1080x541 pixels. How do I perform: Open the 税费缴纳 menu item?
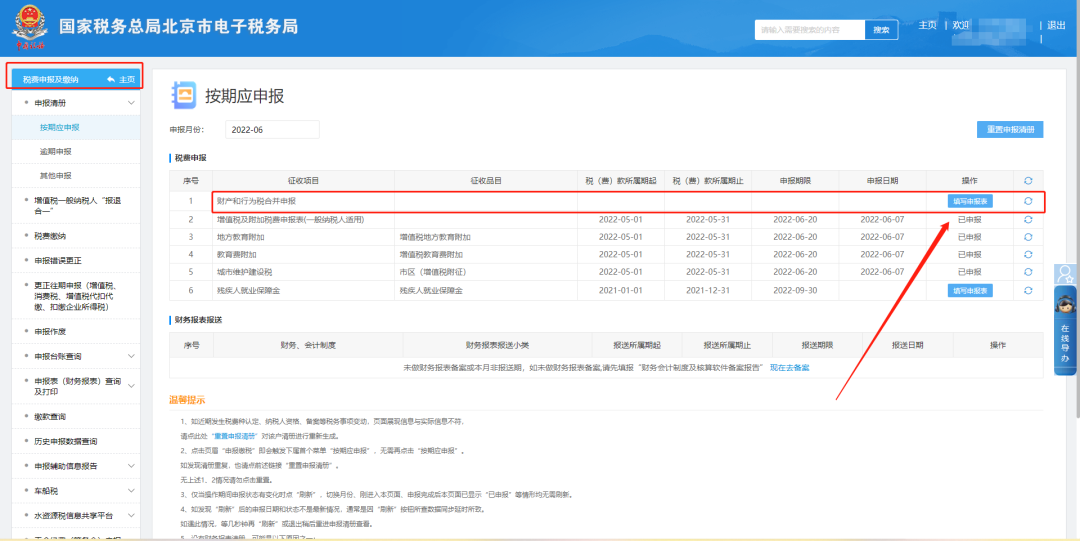(50, 236)
